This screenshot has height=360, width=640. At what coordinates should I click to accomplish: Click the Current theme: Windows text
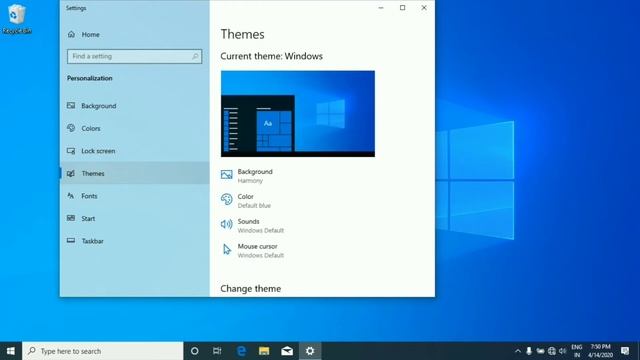click(x=271, y=56)
